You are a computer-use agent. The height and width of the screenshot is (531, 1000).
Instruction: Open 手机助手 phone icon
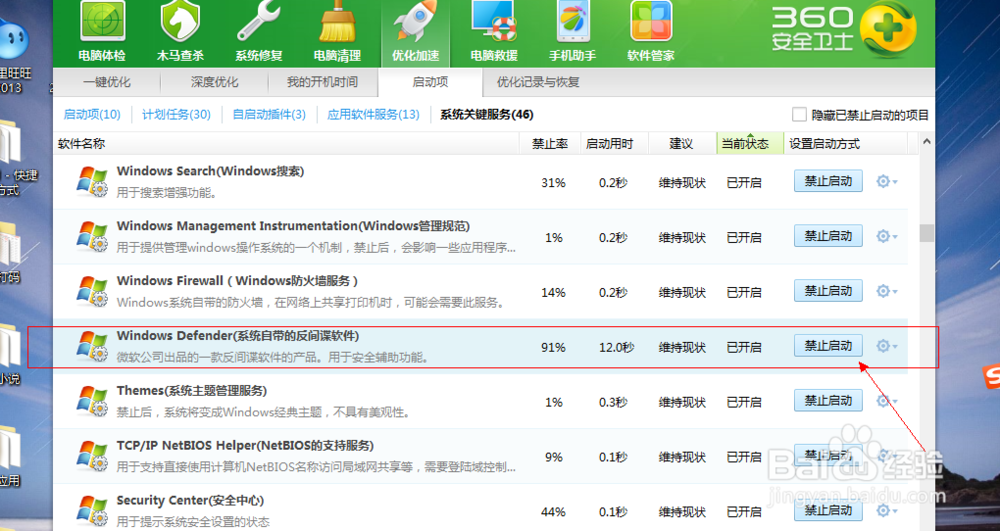pyautogui.click(x=573, y=22)
